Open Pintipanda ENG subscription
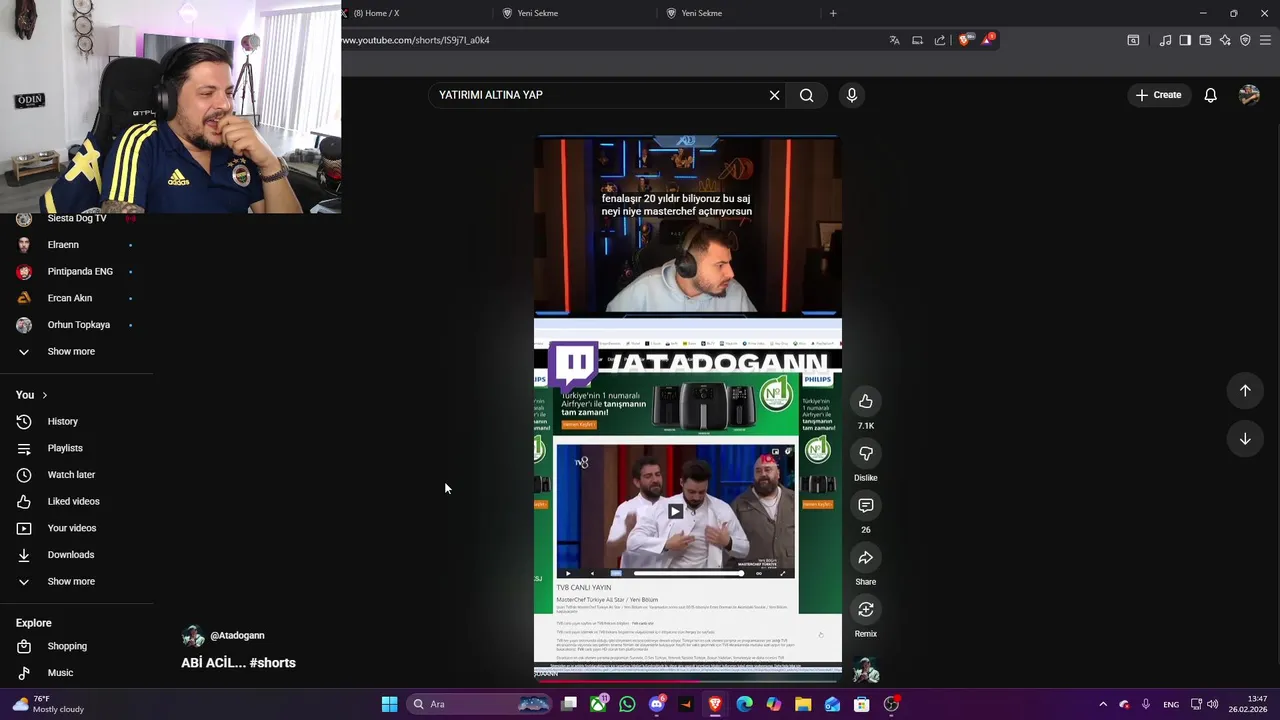This screenshot has height=720, width=1280. [76, 272]
